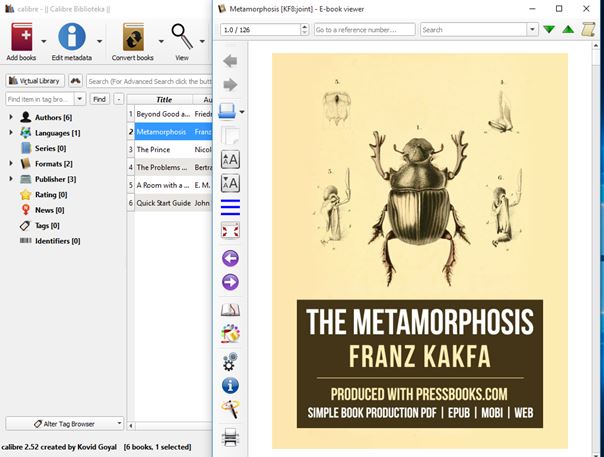Open Edit metadata for the selected book
Screen dimensions: 604x457
point(71,37)
